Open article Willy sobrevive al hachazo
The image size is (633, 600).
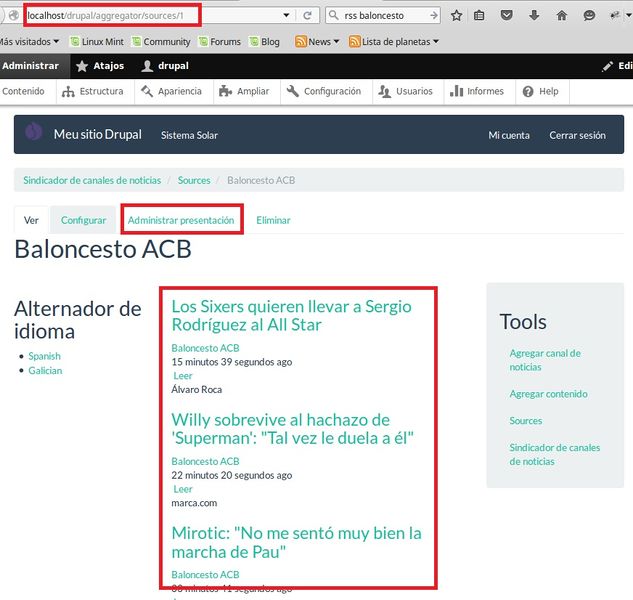coord(293,429)
